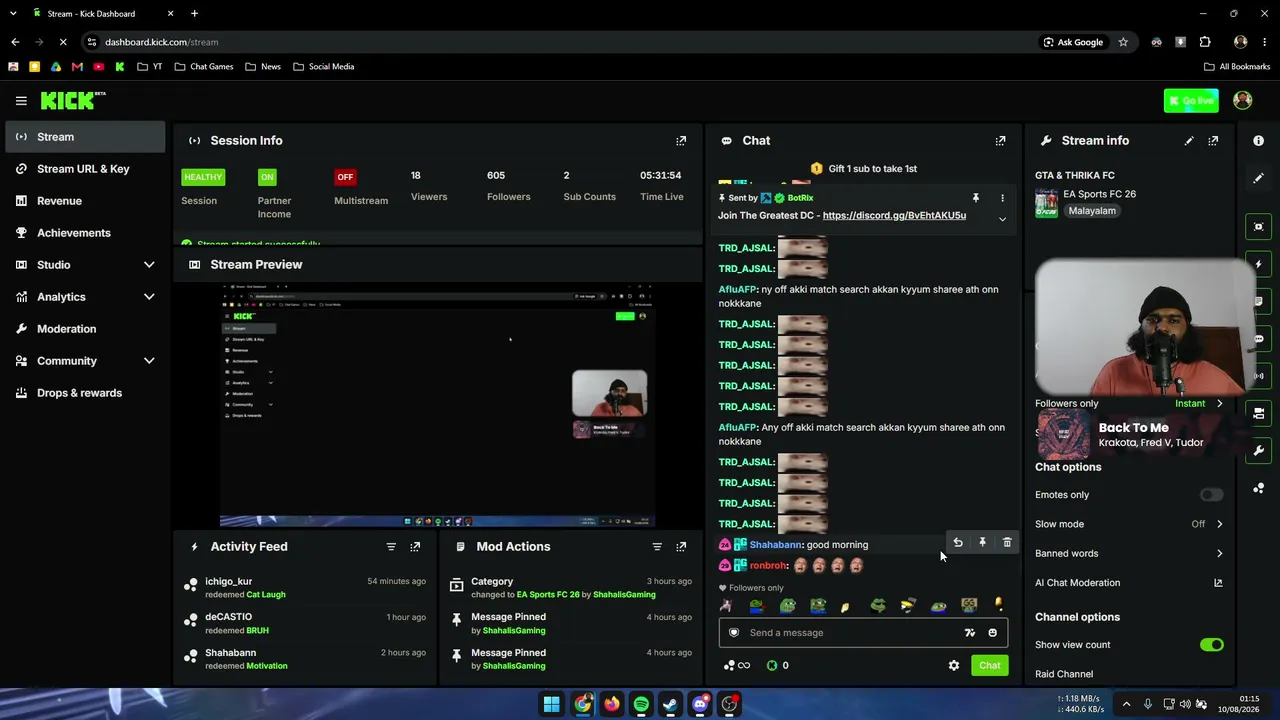Screen dimensions: 1280x720
Task: Send message with Chat button
Action: 990,665
